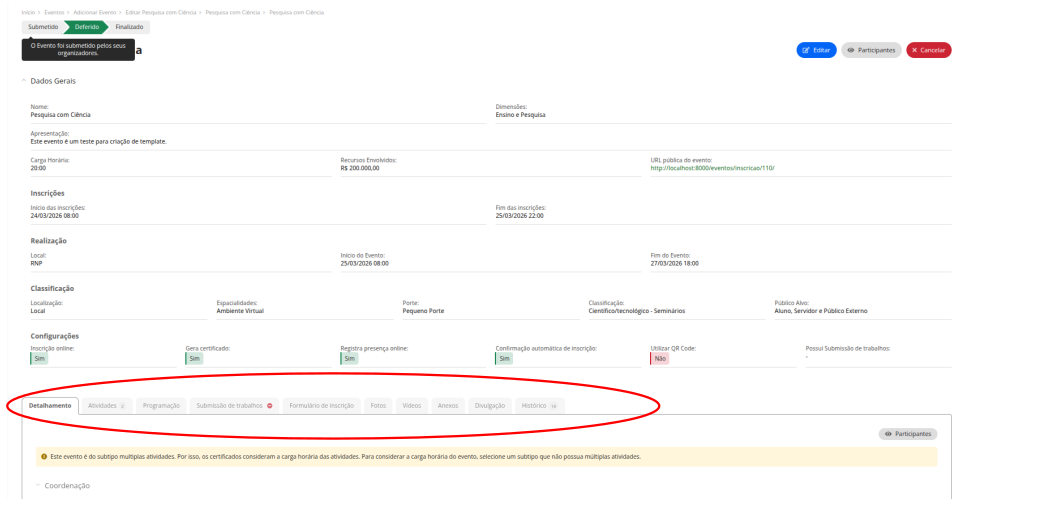This screenshot has height=524, width=1058.
Task: Click the Pequeno Porte value
Action: tap(424, 311)
